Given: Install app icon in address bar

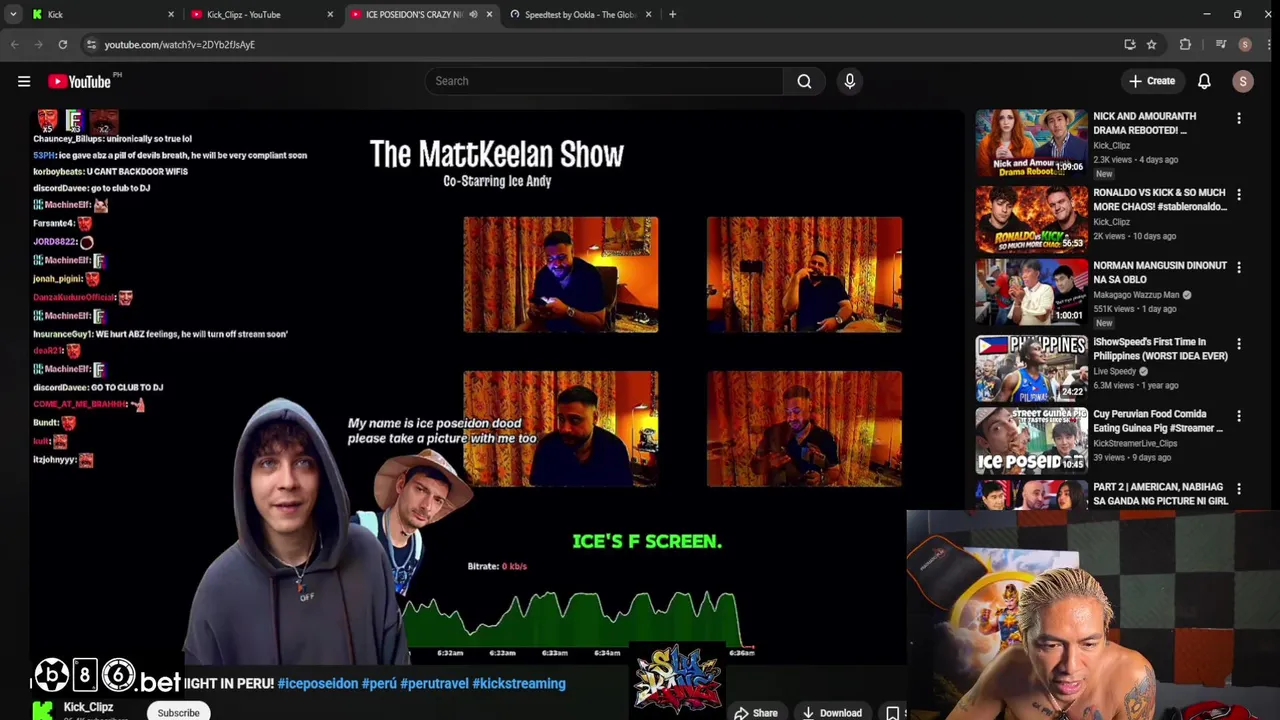Looking at the screenshot, I should (x=1130, y=44).
